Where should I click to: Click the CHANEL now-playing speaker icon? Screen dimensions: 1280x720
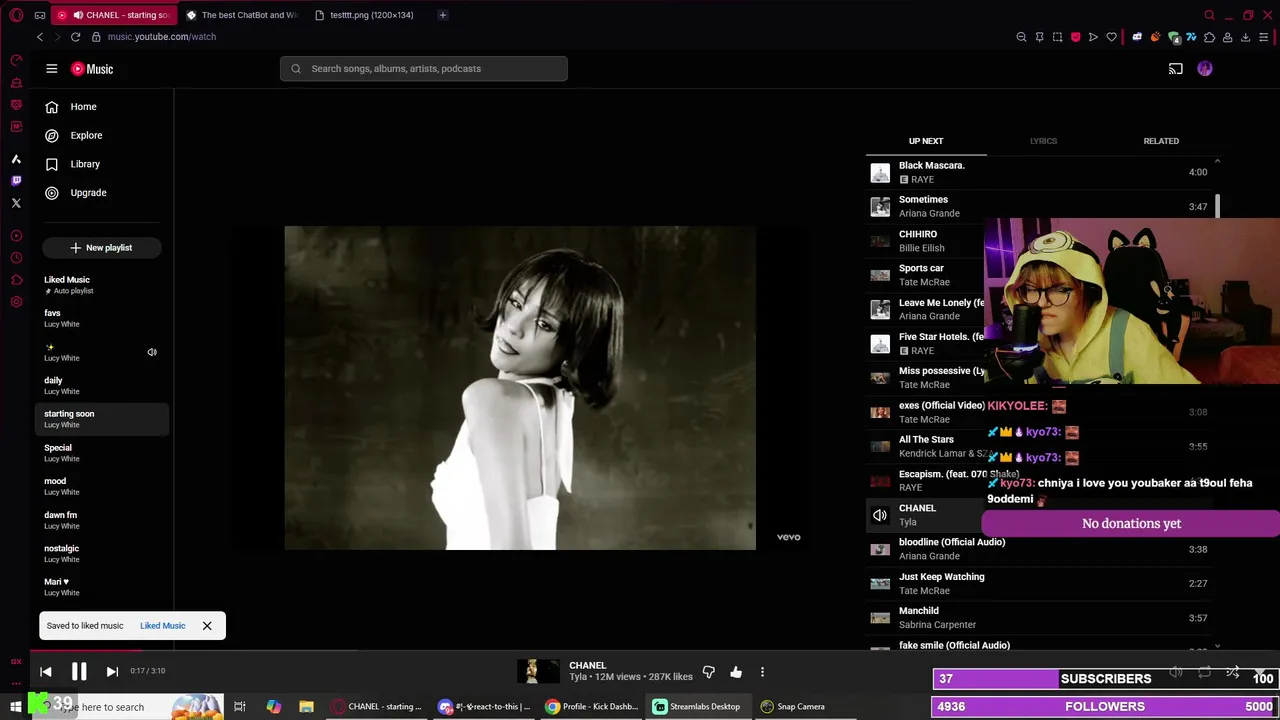(x=880, y=515)
